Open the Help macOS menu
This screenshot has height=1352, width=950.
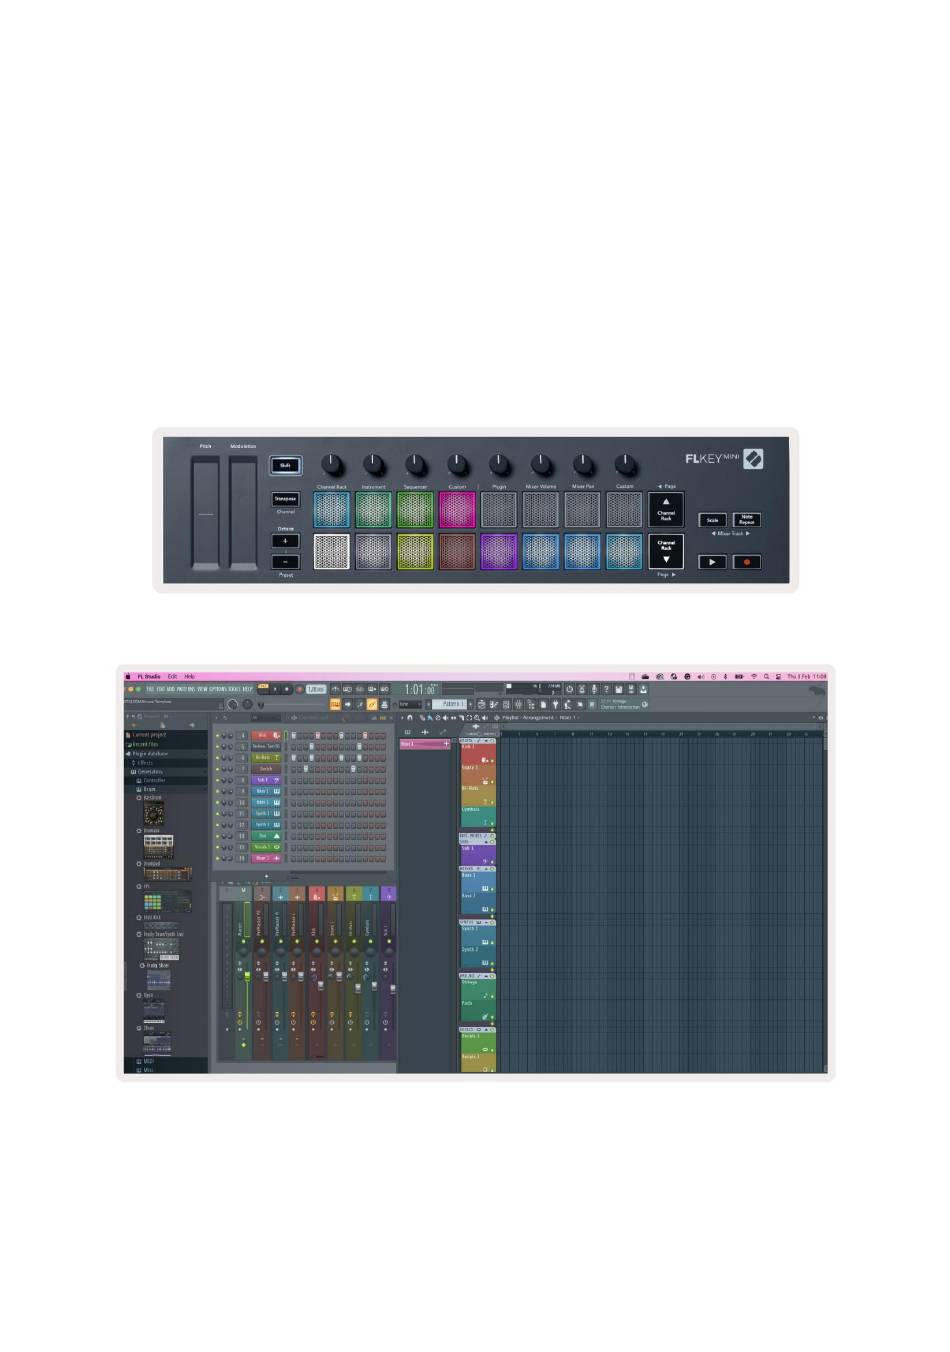[189, 676]
